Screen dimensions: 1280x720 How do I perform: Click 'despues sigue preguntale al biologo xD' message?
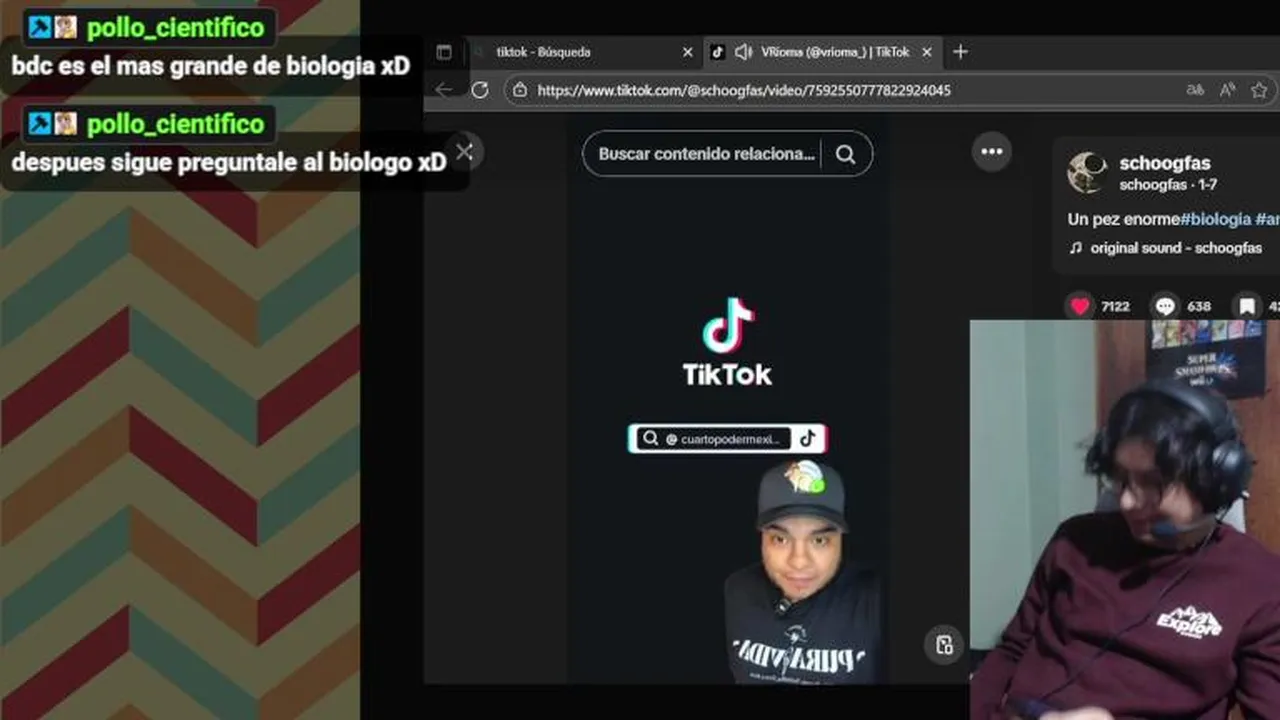coord(229,163)
